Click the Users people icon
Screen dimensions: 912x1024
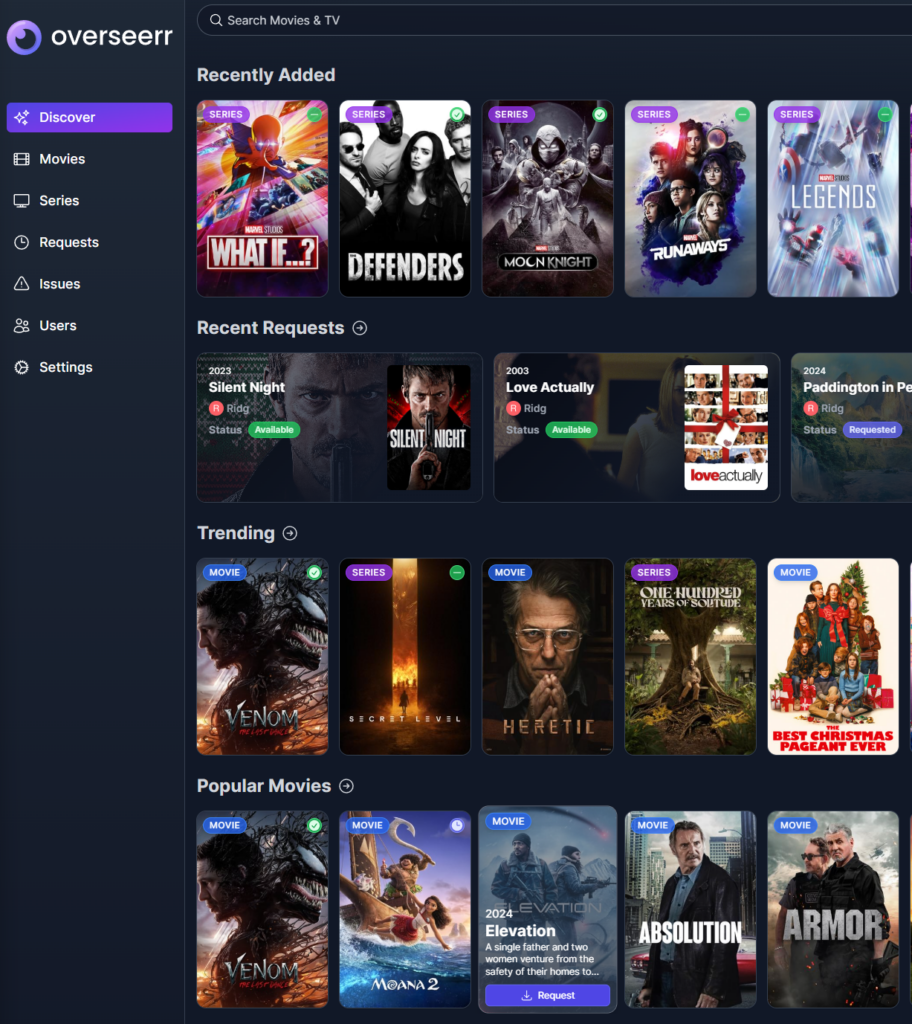[21, 326]
